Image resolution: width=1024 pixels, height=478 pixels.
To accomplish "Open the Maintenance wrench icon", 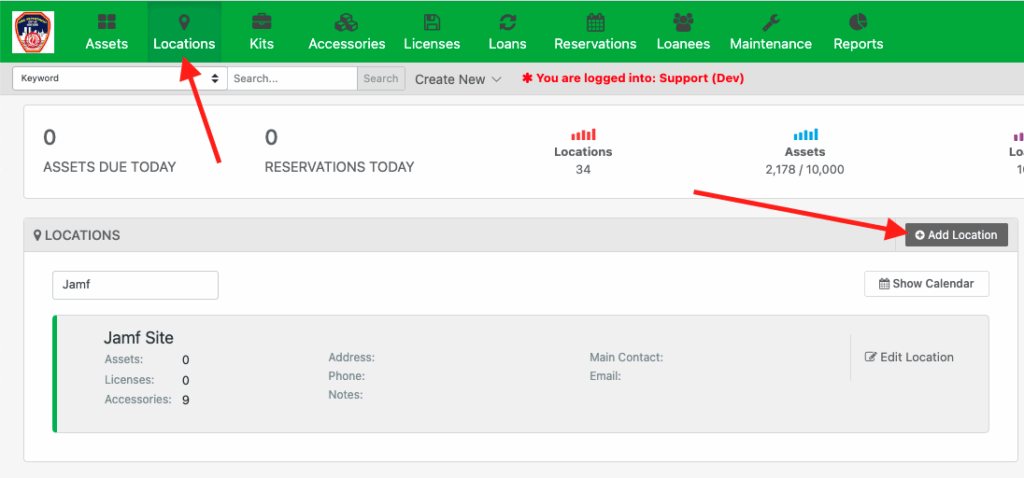I will point(771,22).
